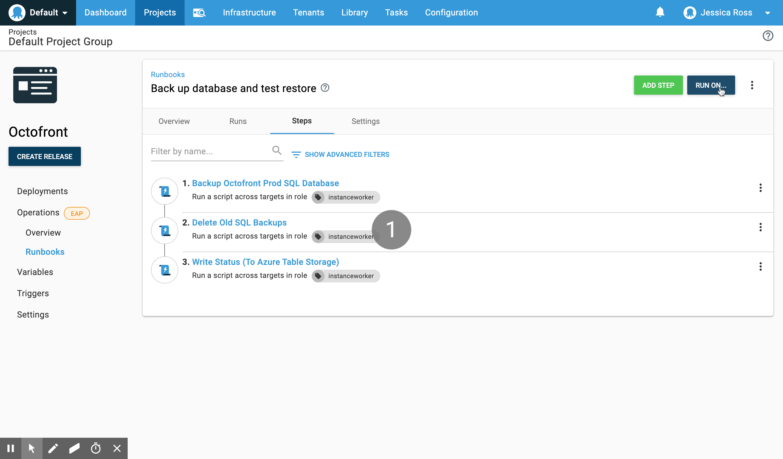Viewport: 783px width, 459px height.
Task: Click the Projects breadcrumb above Default Project Group
Action: click(22, 31)
